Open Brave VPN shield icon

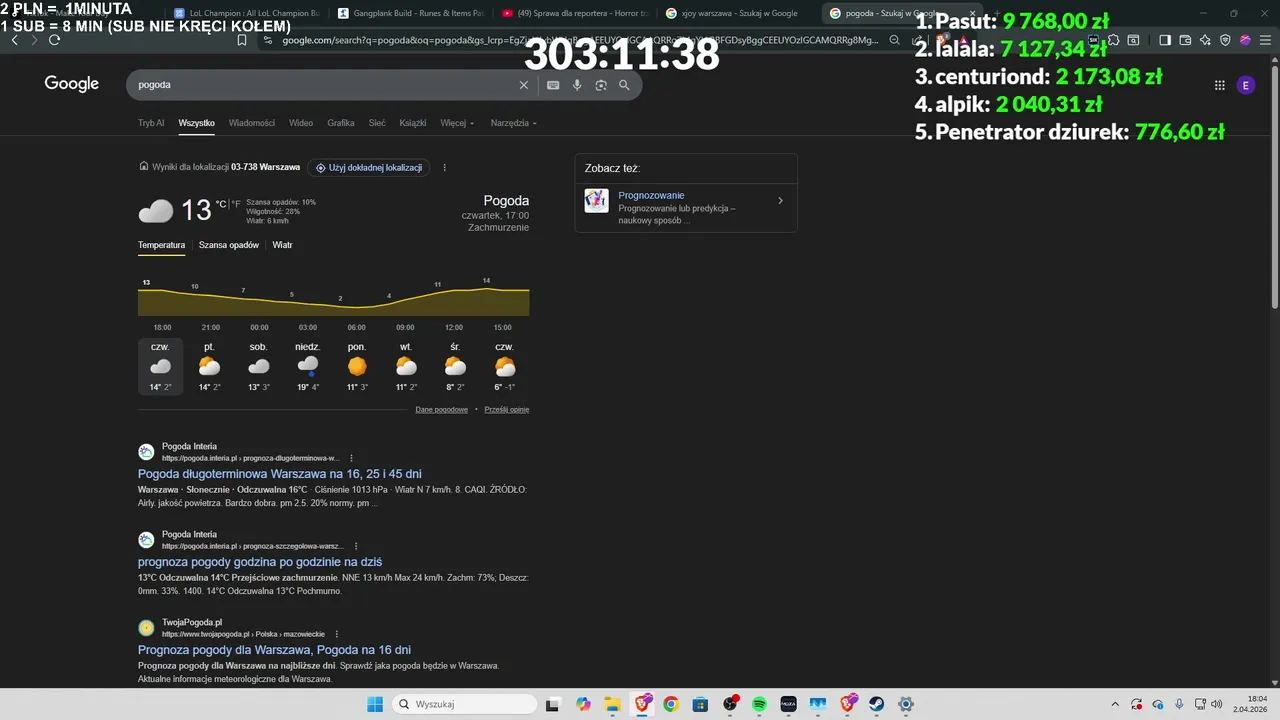(1225, 40)
